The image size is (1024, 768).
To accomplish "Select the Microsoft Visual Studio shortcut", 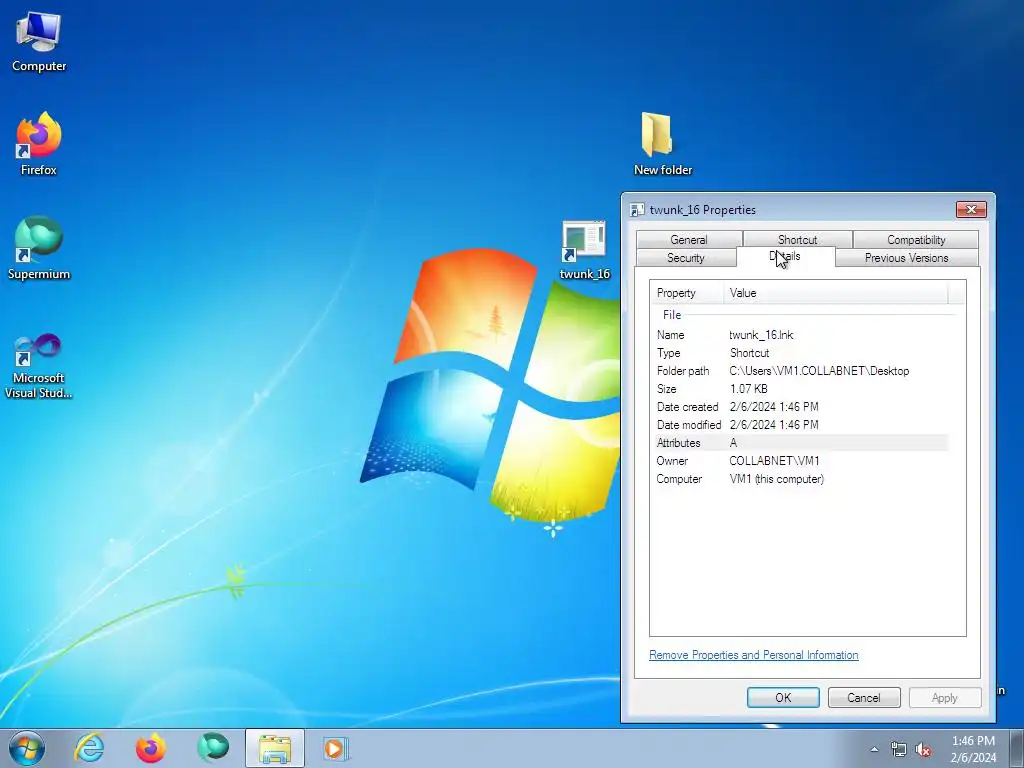I will [x=39, y=366].
